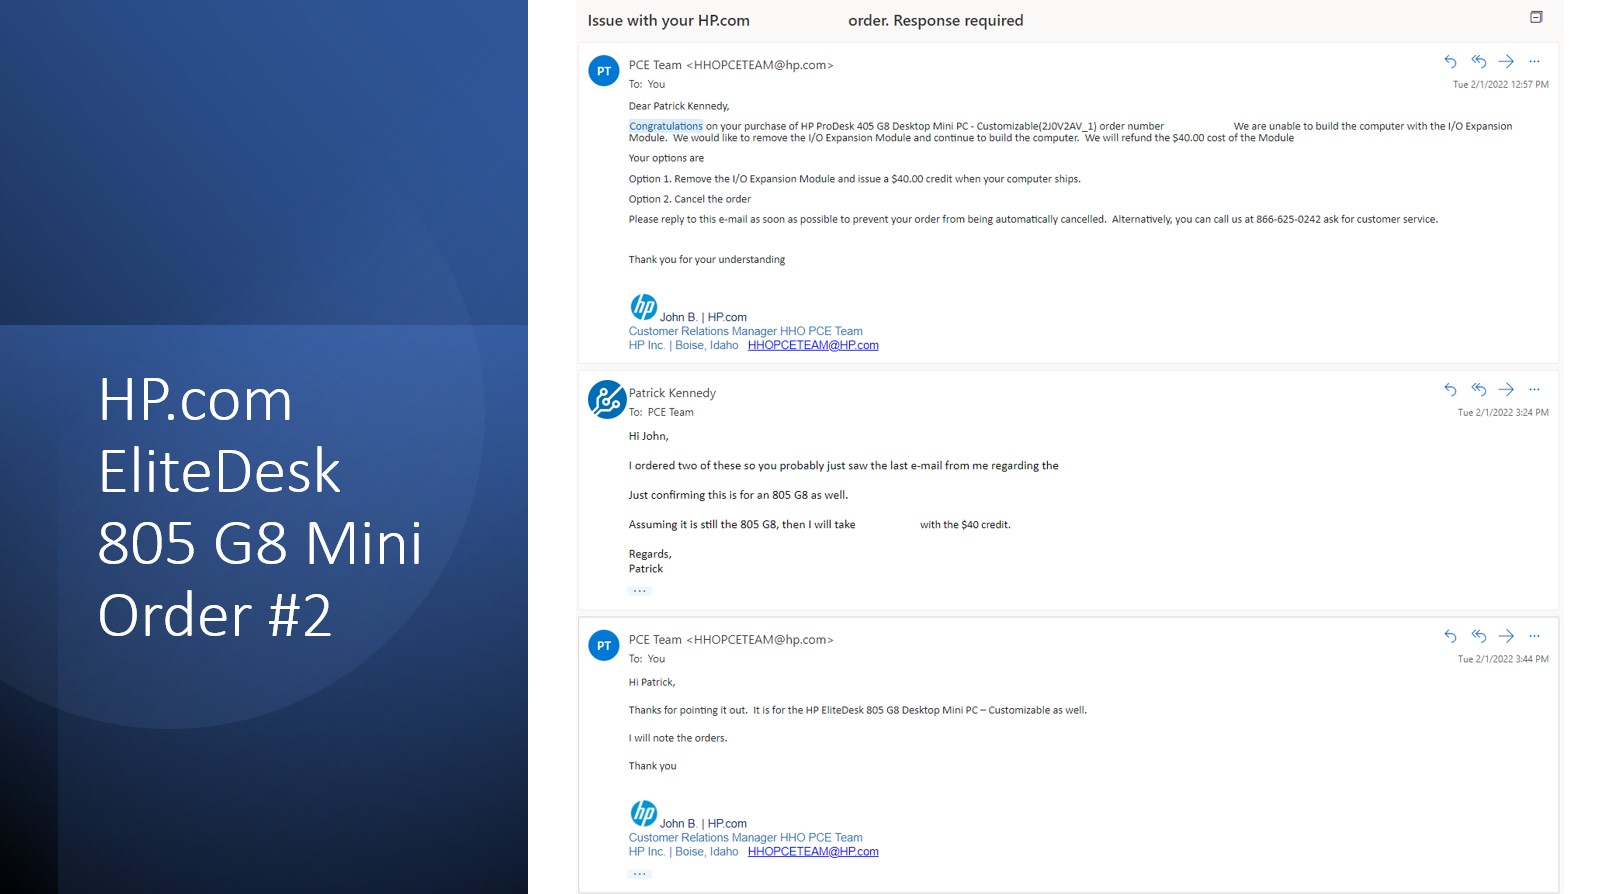1597x894 pixels.
Task: Forward the 12:57 PM PCE Team email
Action: click(x=1506, y=62)
